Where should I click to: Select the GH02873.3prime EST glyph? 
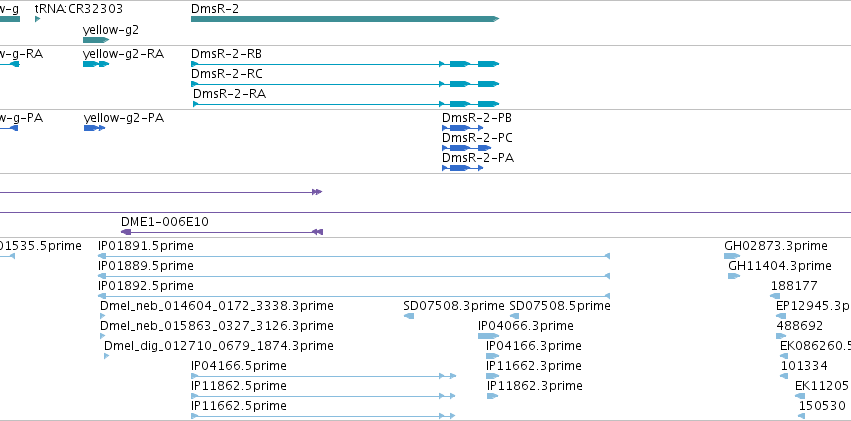tap(732, 256)
